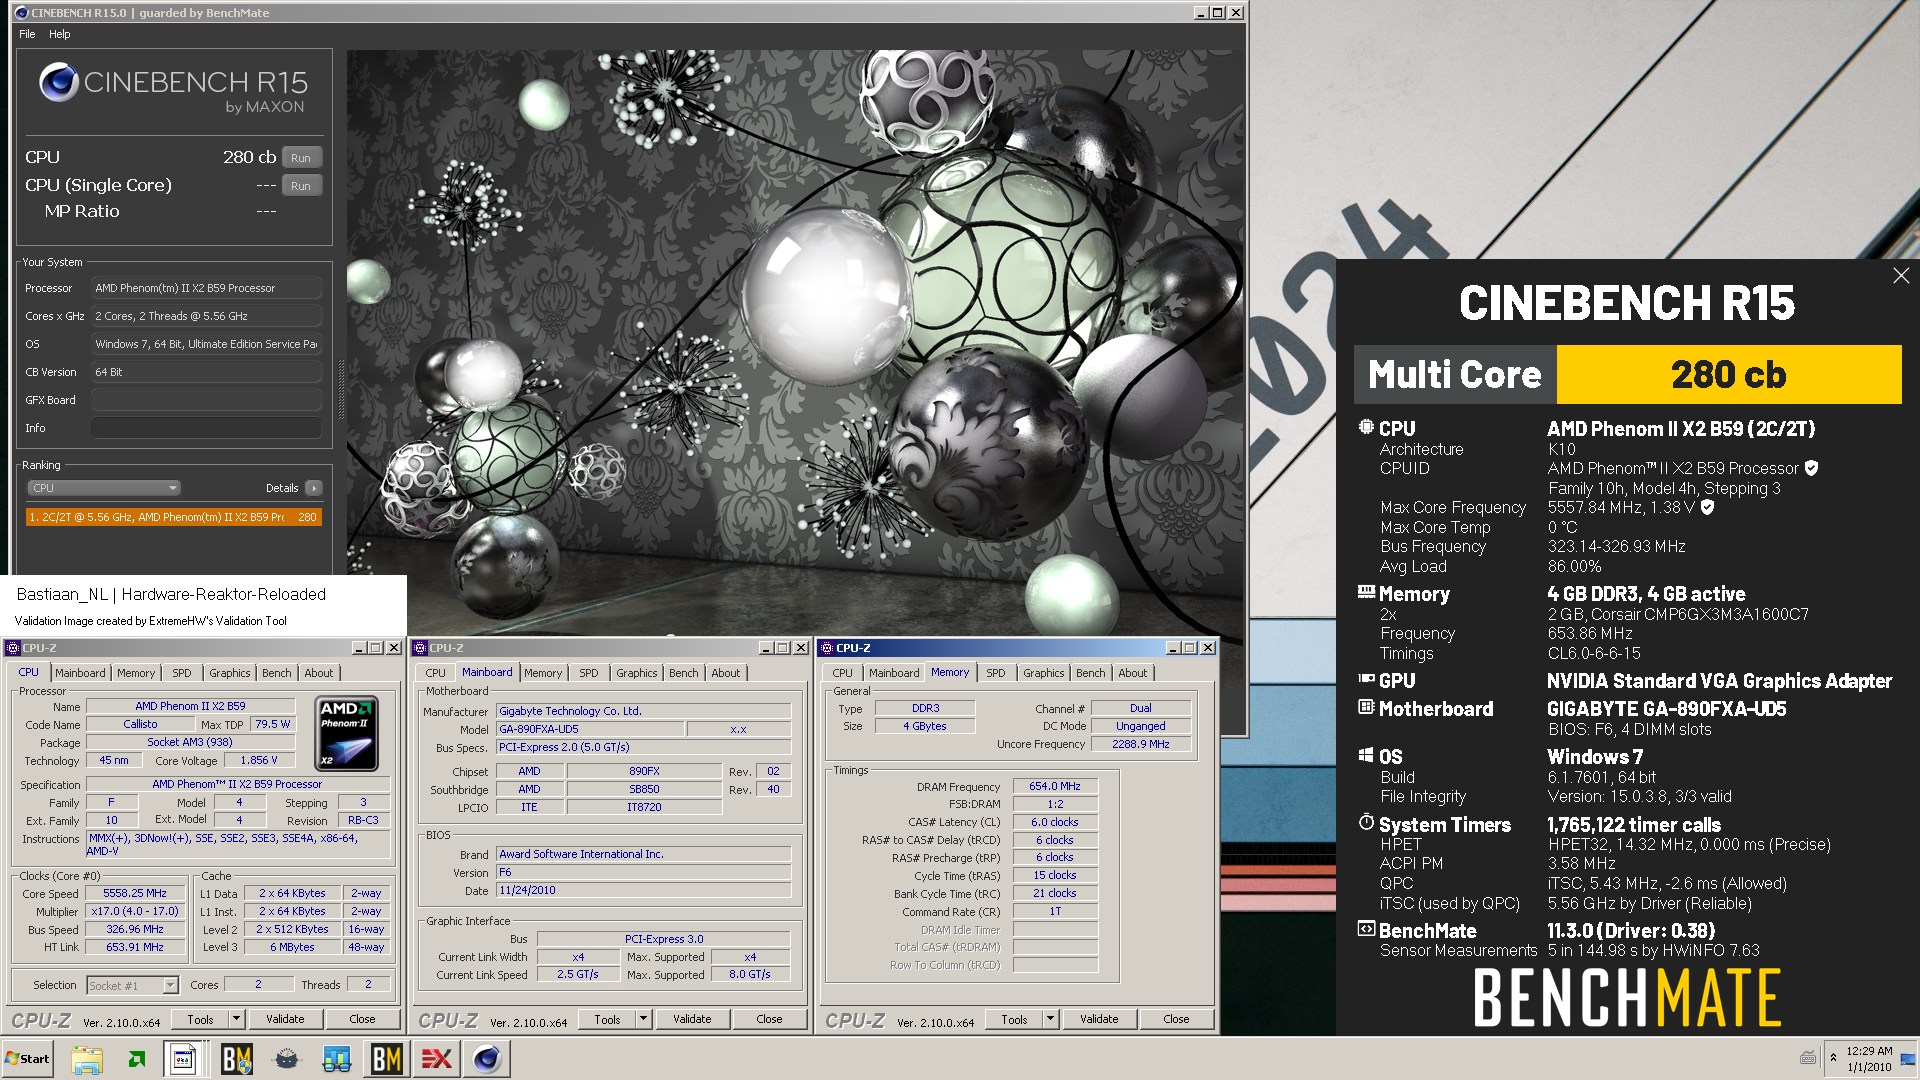The height and width of the screenshot is (1080, 1920).
Task: Close the BenchMate result overlay with X
Action: click(1901, 276)
